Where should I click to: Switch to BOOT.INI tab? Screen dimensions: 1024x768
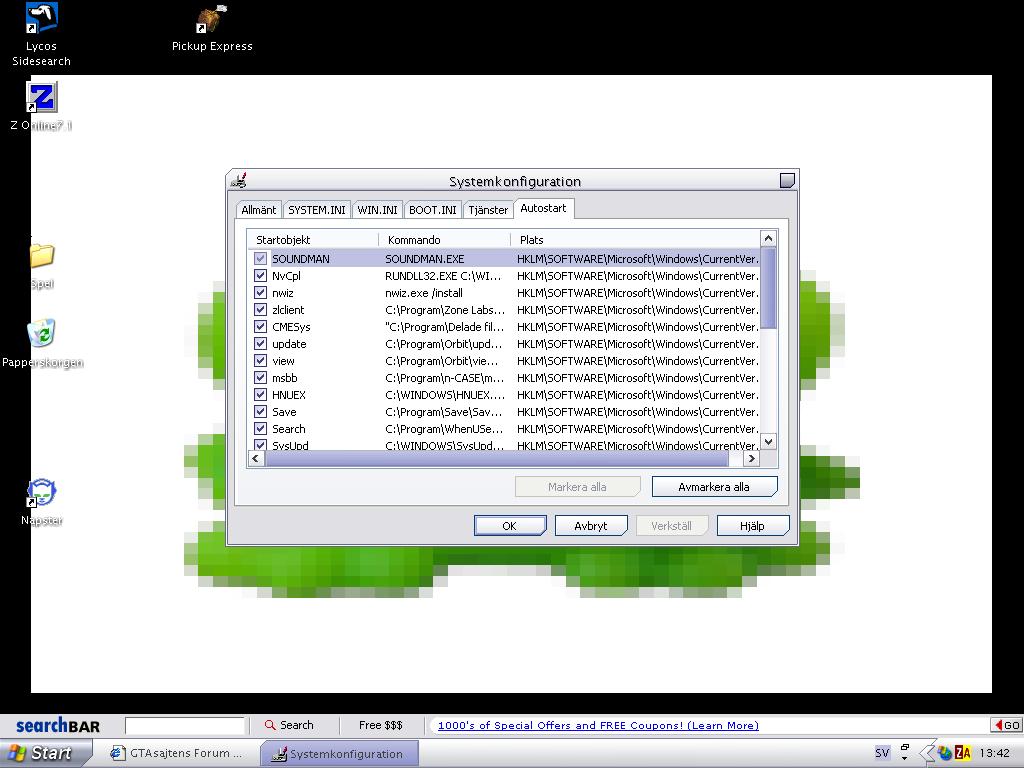(x=432, y=210)
